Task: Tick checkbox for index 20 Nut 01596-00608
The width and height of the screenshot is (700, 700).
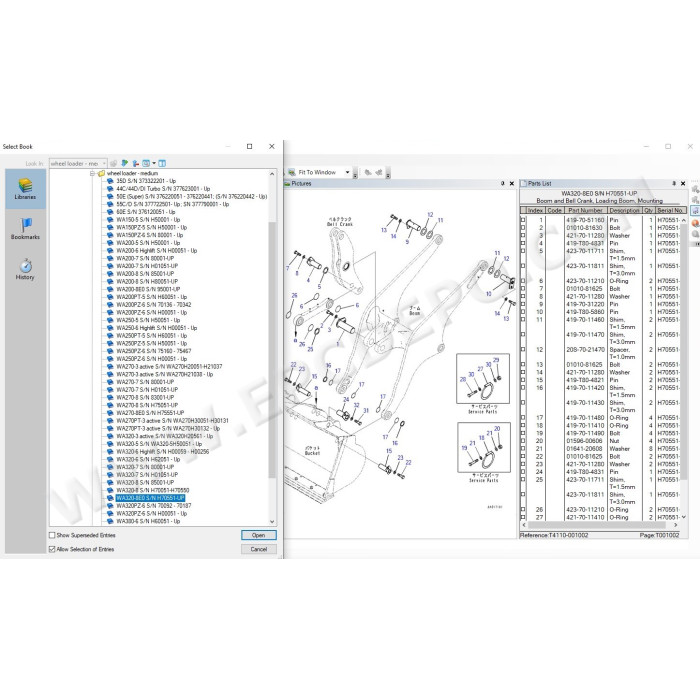Action: pyautogui.click(x=523, y=441)
